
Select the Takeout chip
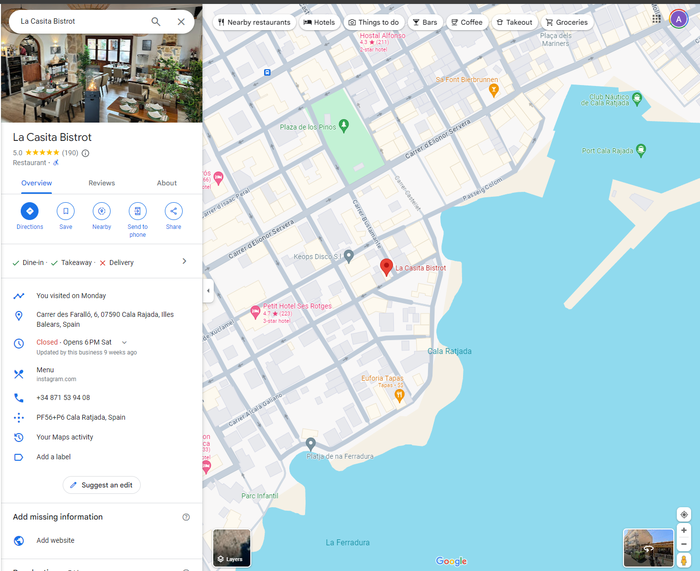514,22
